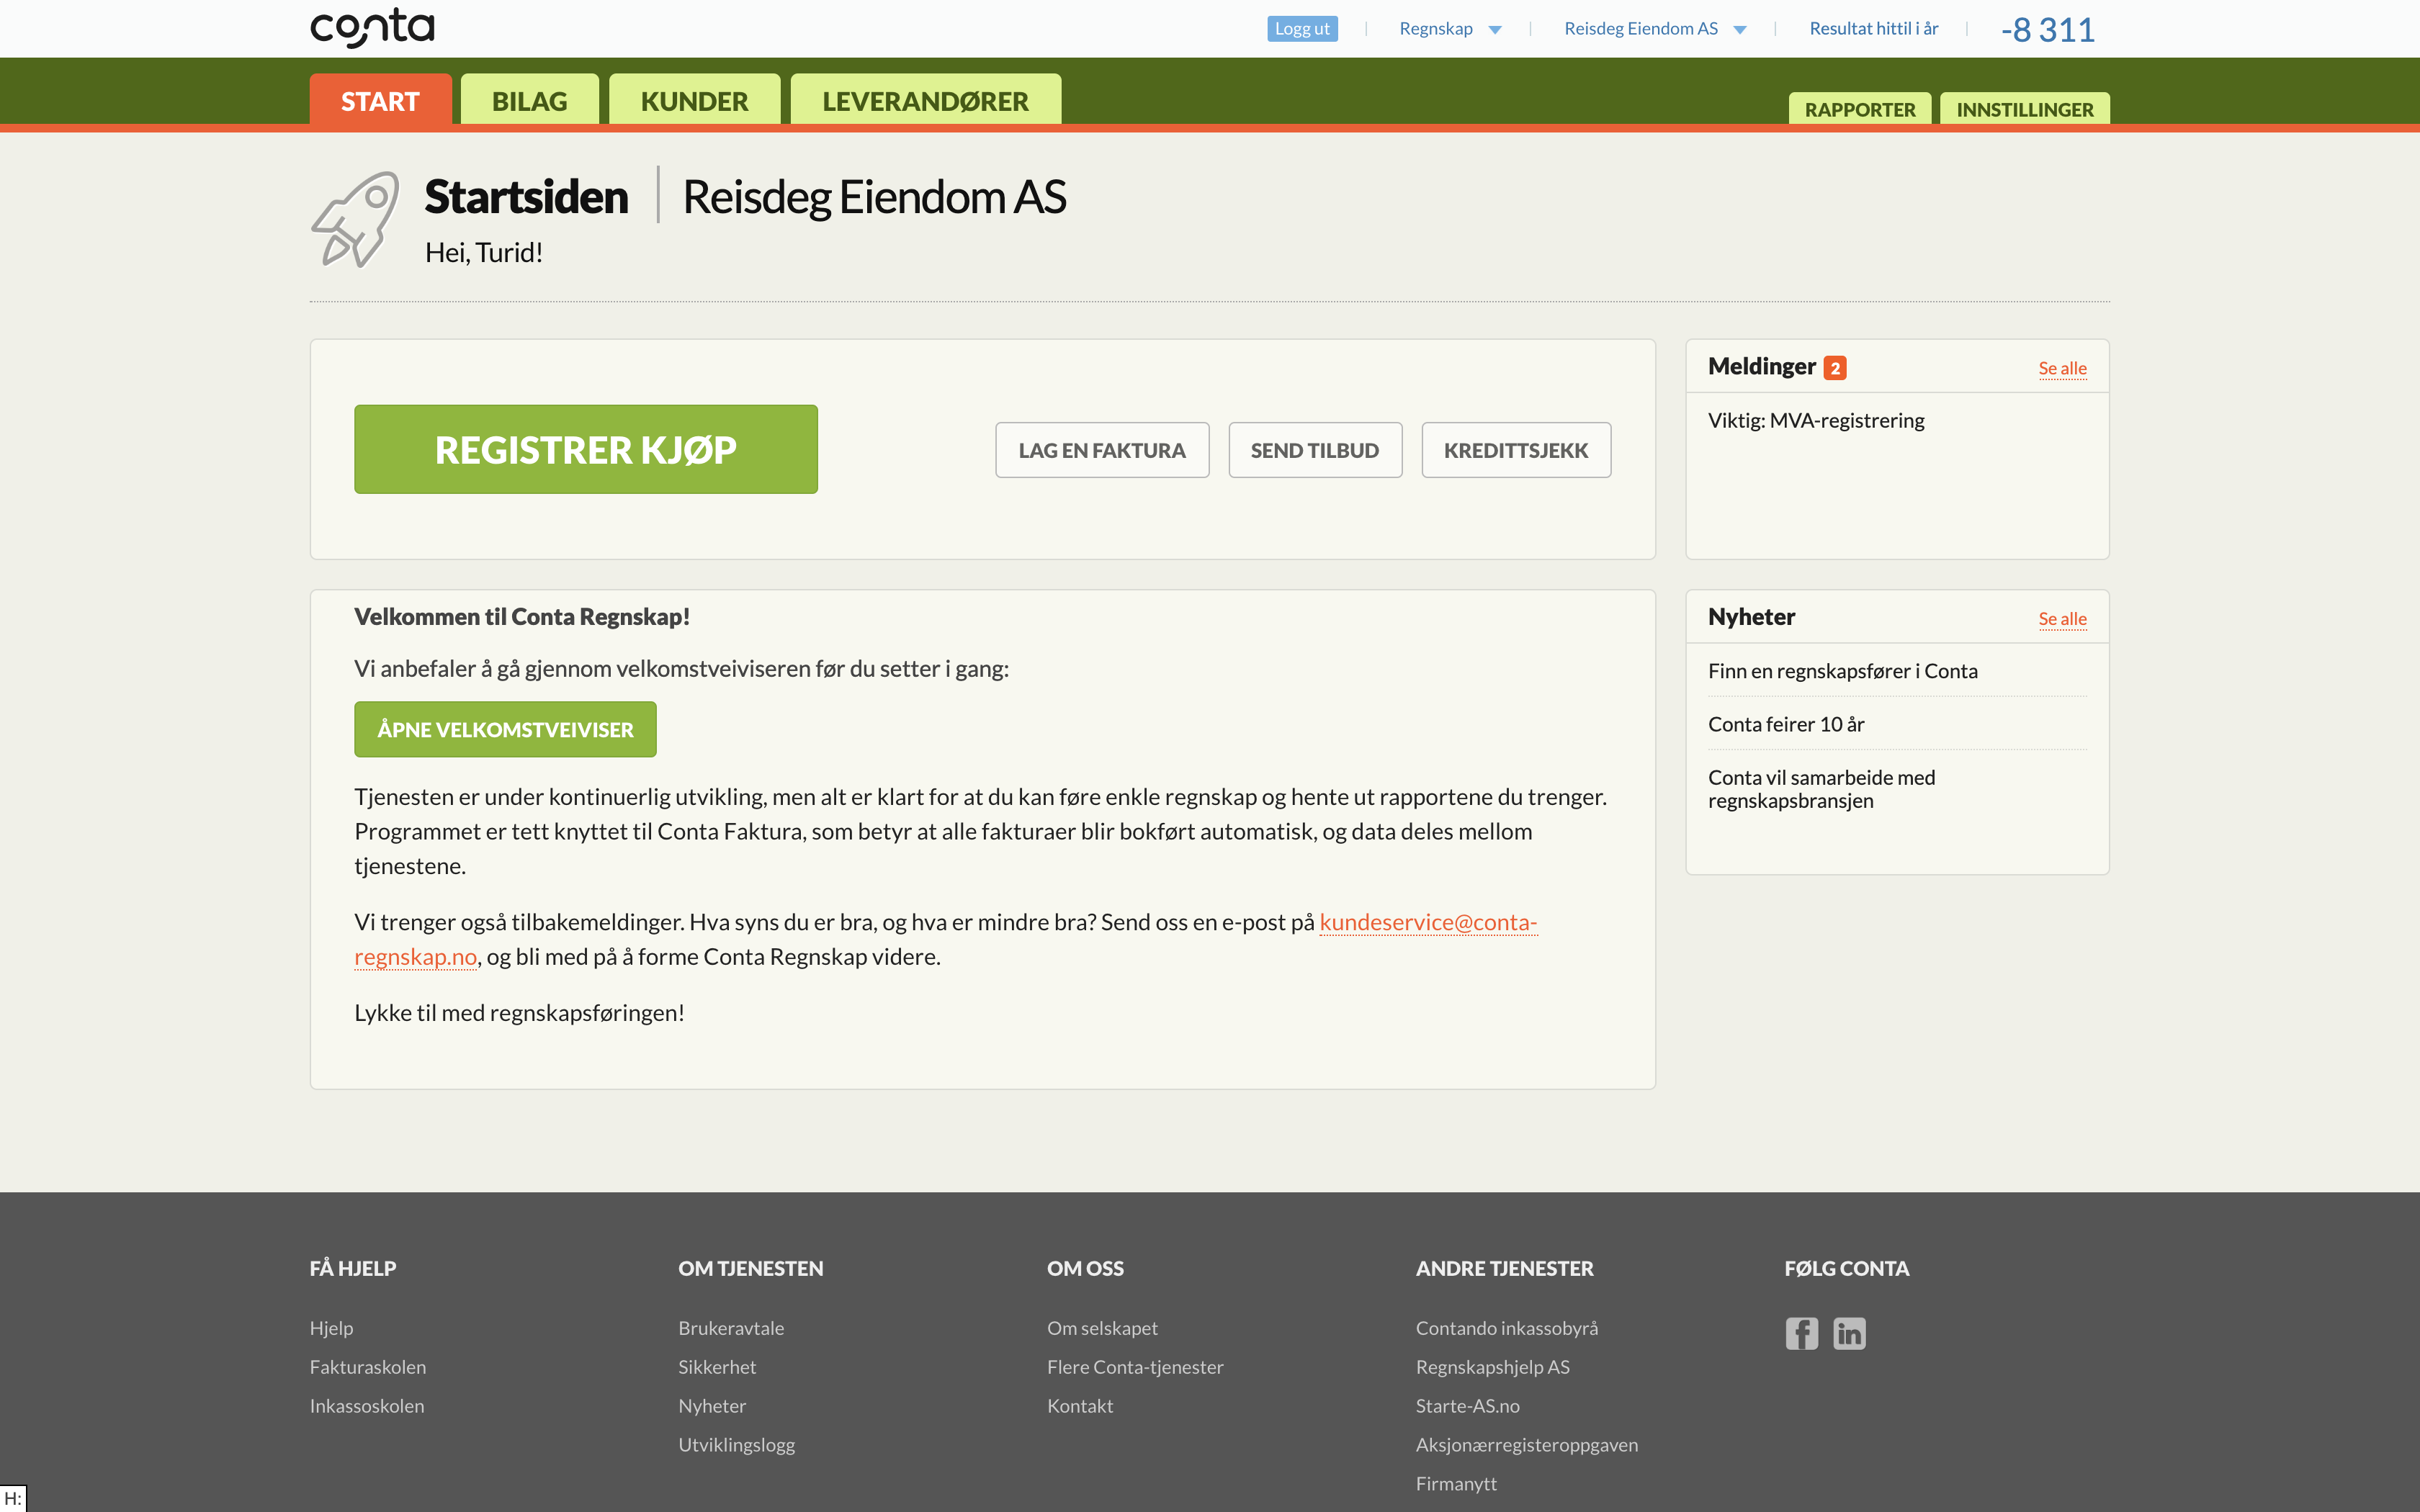Open Conta's Facebook page icon
The height and width of the screenshot is (1512, 2420).
tap(1802, 1333)
